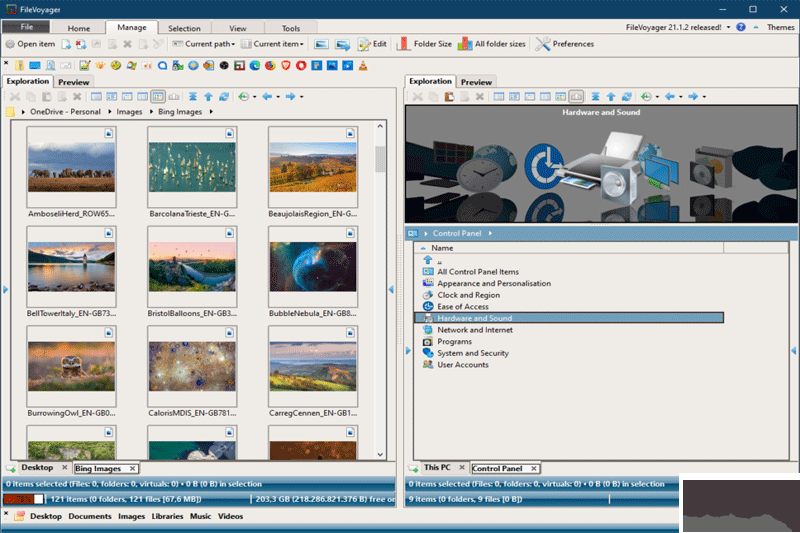The height and width of the screenshot is (533, 800).
Task: Click the Edit button in ribbon
Action: (x=372, y=44)
